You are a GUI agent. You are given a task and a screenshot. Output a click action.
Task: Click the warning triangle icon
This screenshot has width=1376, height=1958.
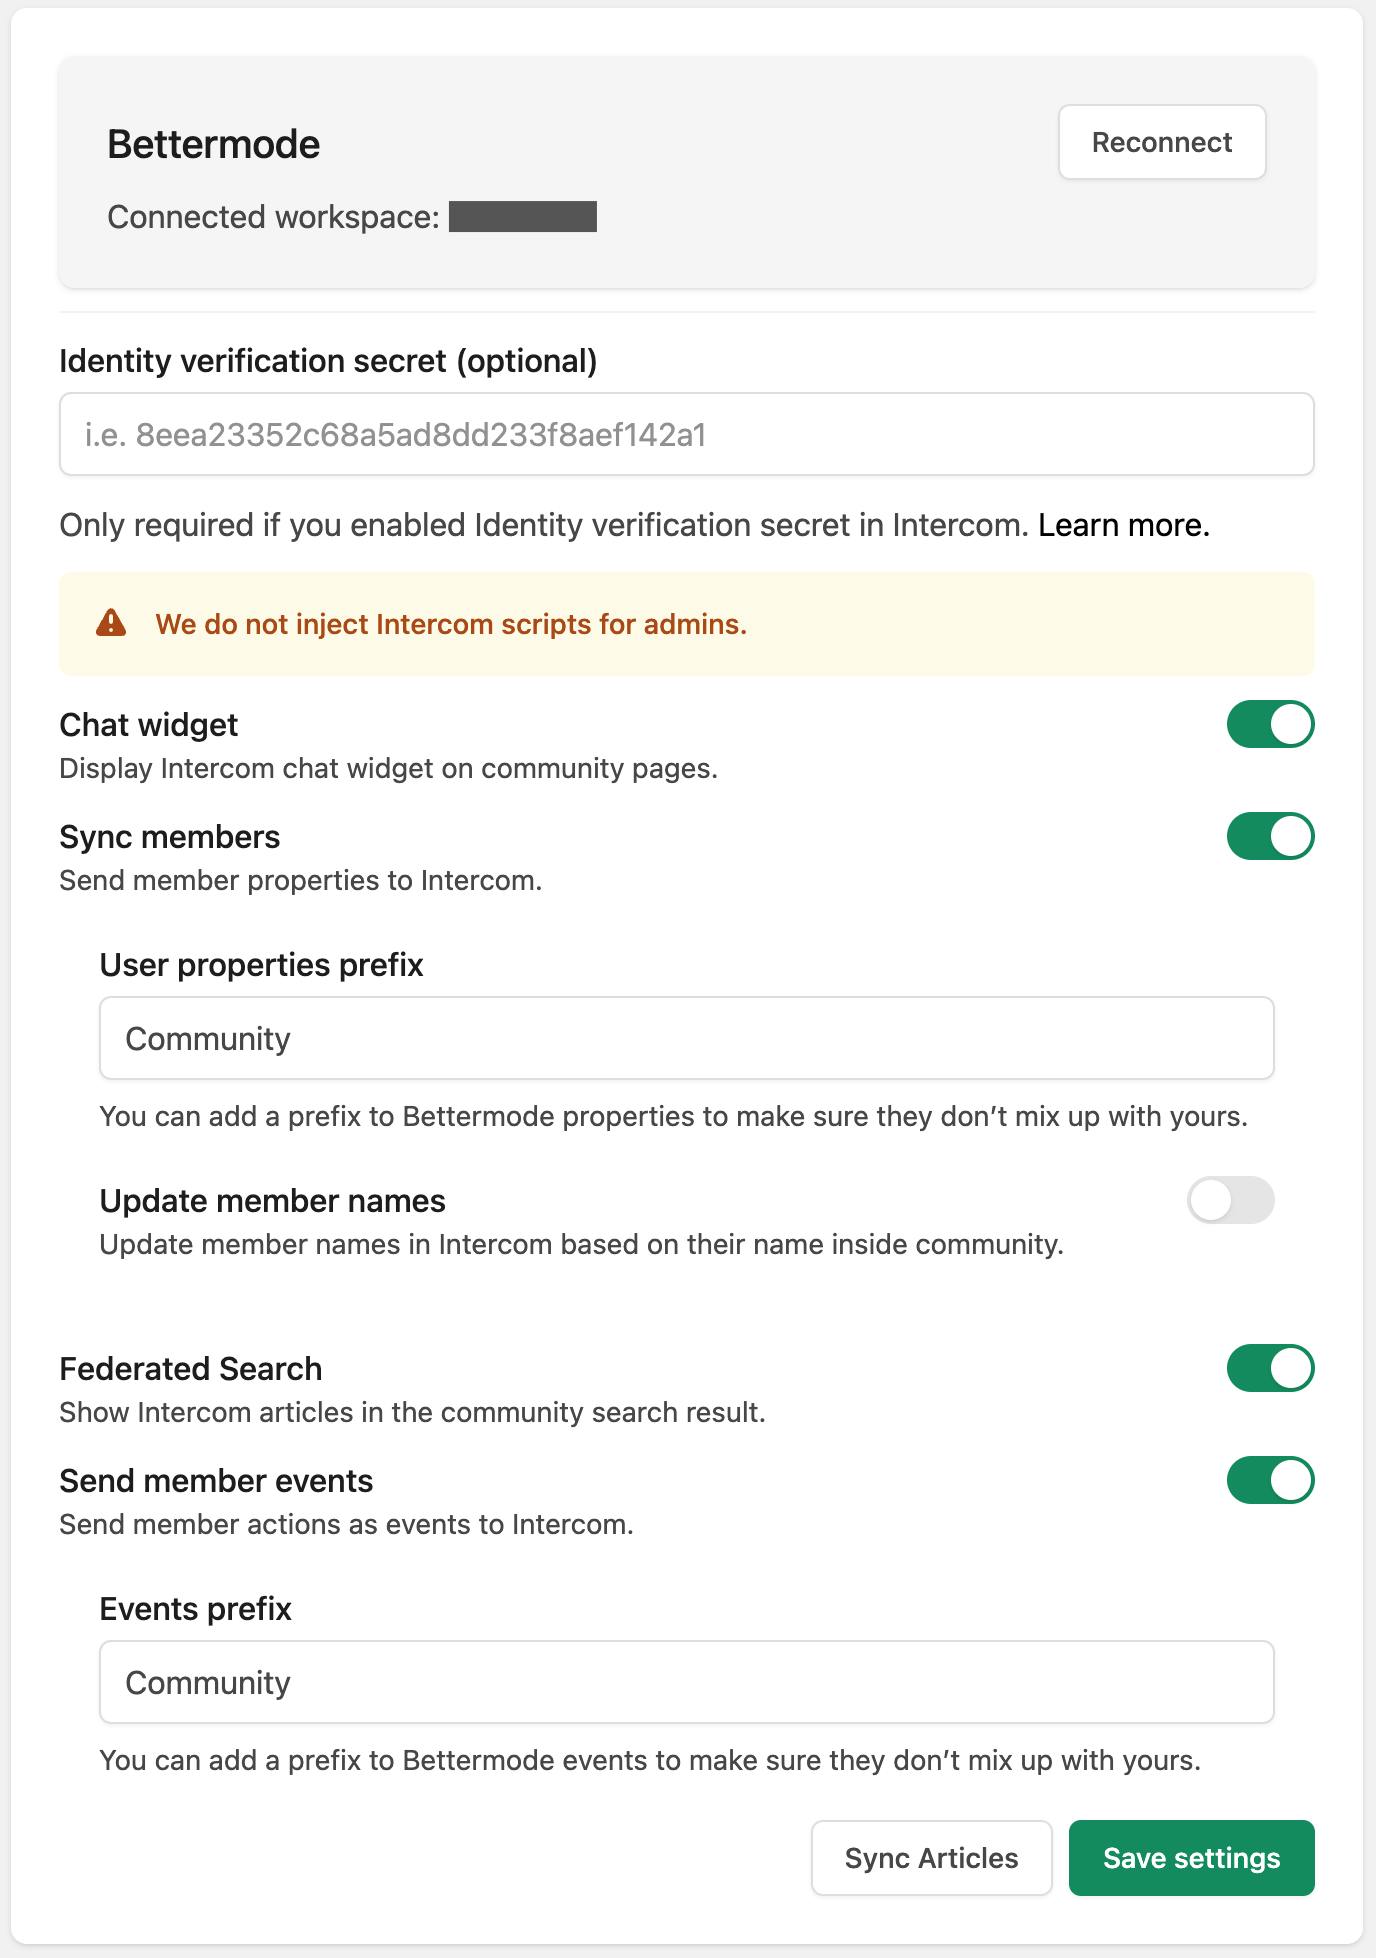coord(111,623)
